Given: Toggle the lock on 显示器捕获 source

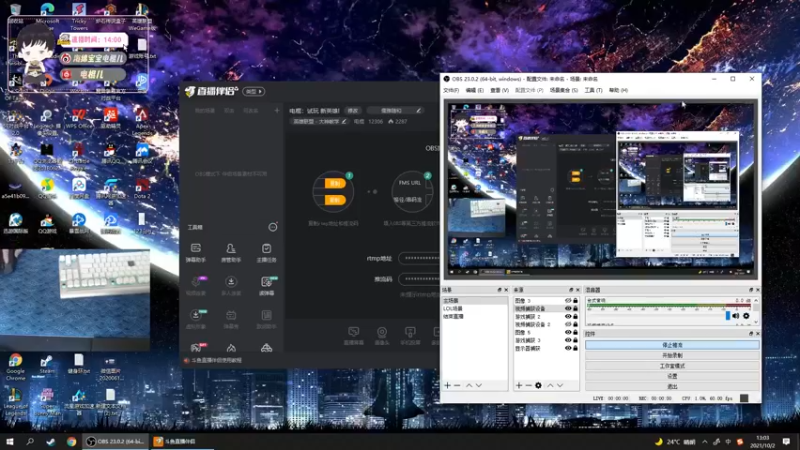Looking at the screenshot, I should click(x=576, y=348).
